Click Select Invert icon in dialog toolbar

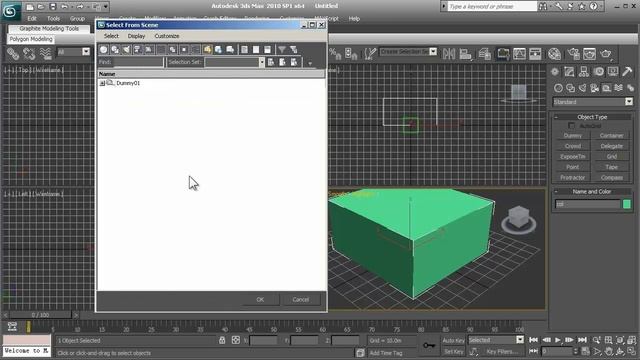[267, 49]
